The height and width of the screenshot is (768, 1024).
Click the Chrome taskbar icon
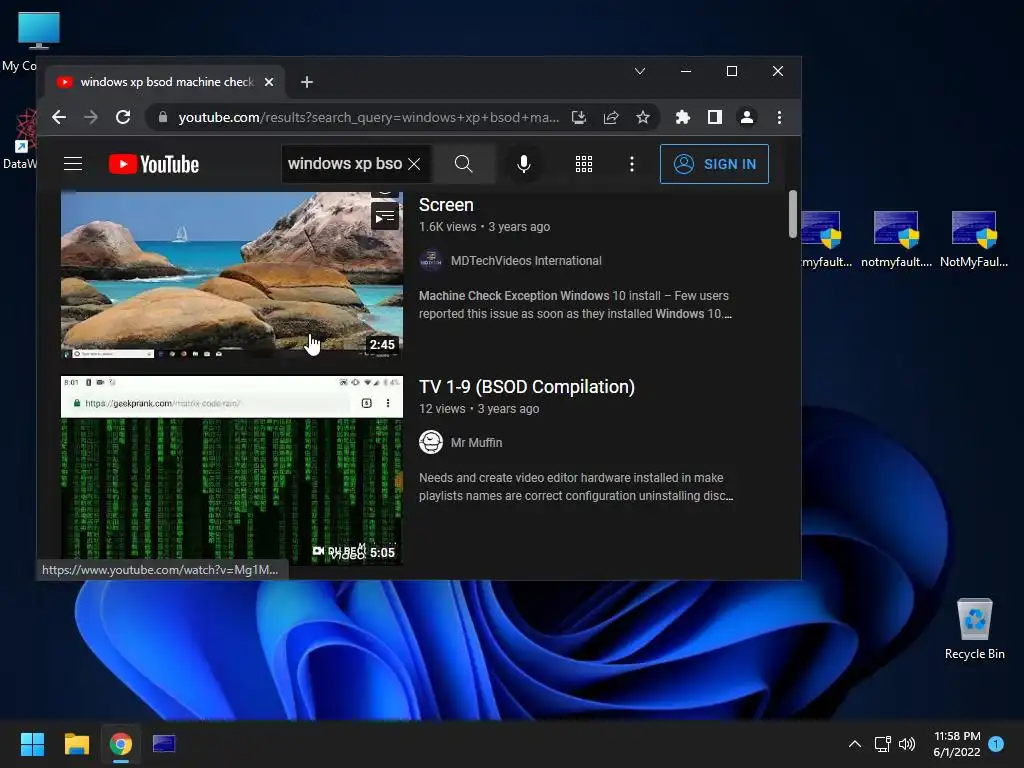click(x=121, y=744)
